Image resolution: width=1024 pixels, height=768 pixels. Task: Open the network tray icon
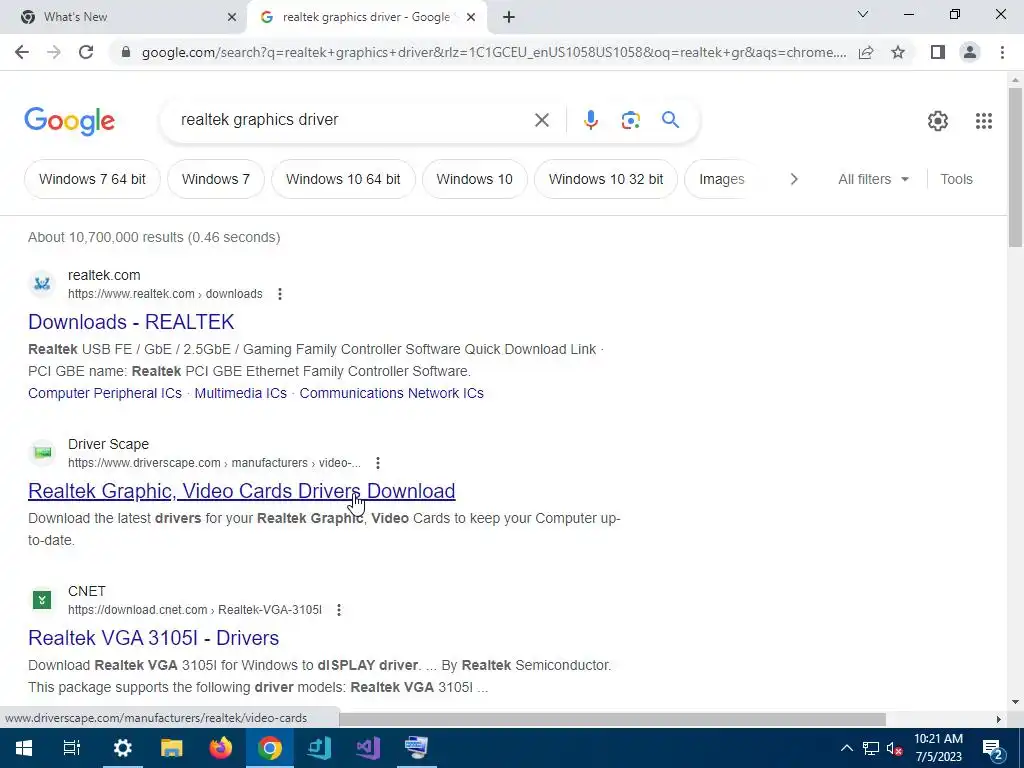coord(871,748)
